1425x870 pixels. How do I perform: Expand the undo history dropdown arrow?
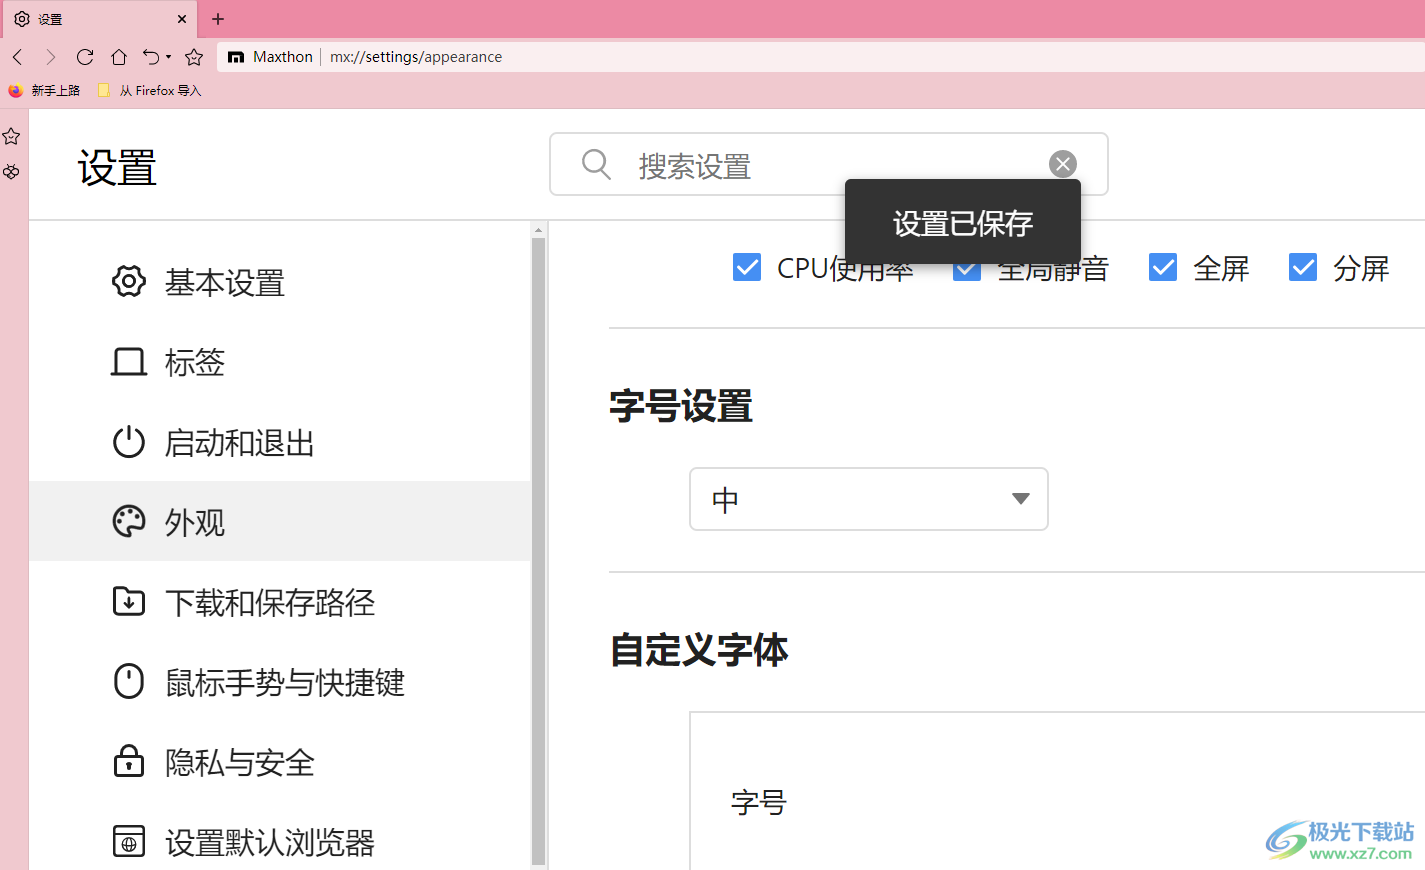click(169, 57)
